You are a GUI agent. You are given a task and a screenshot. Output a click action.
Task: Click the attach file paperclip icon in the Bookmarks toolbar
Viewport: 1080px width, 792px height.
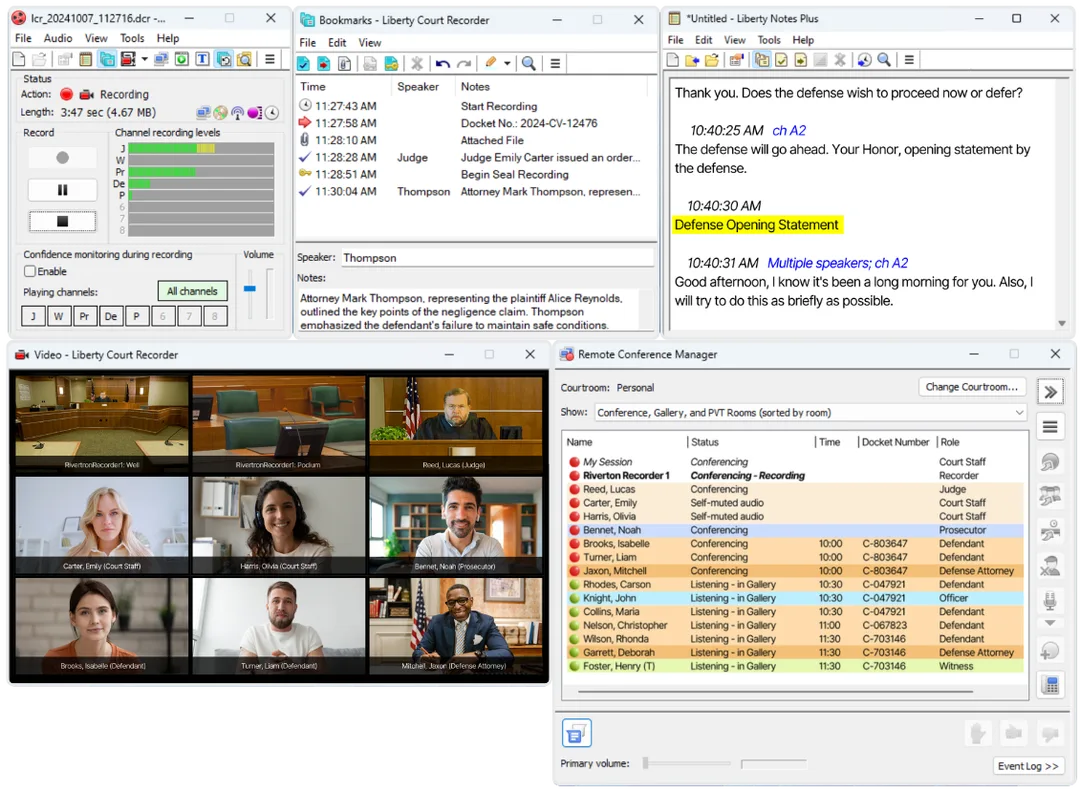coord(345,64)
